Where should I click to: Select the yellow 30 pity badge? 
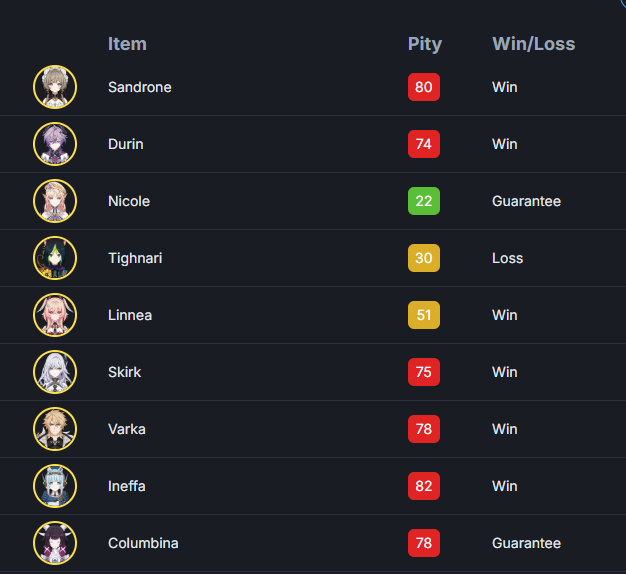(x=424, y=258)
